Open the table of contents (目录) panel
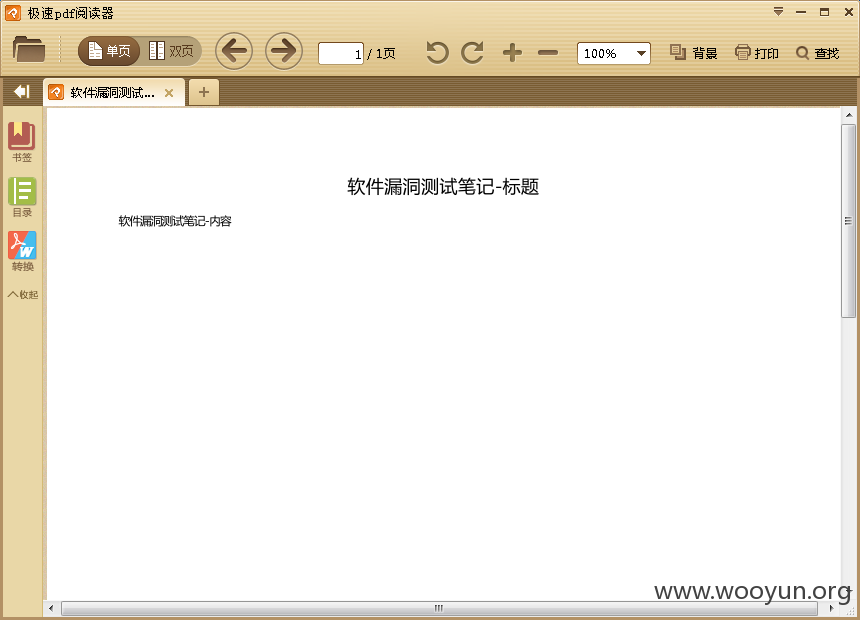Viewport: 860px width, 620px height. pos(22,197)
